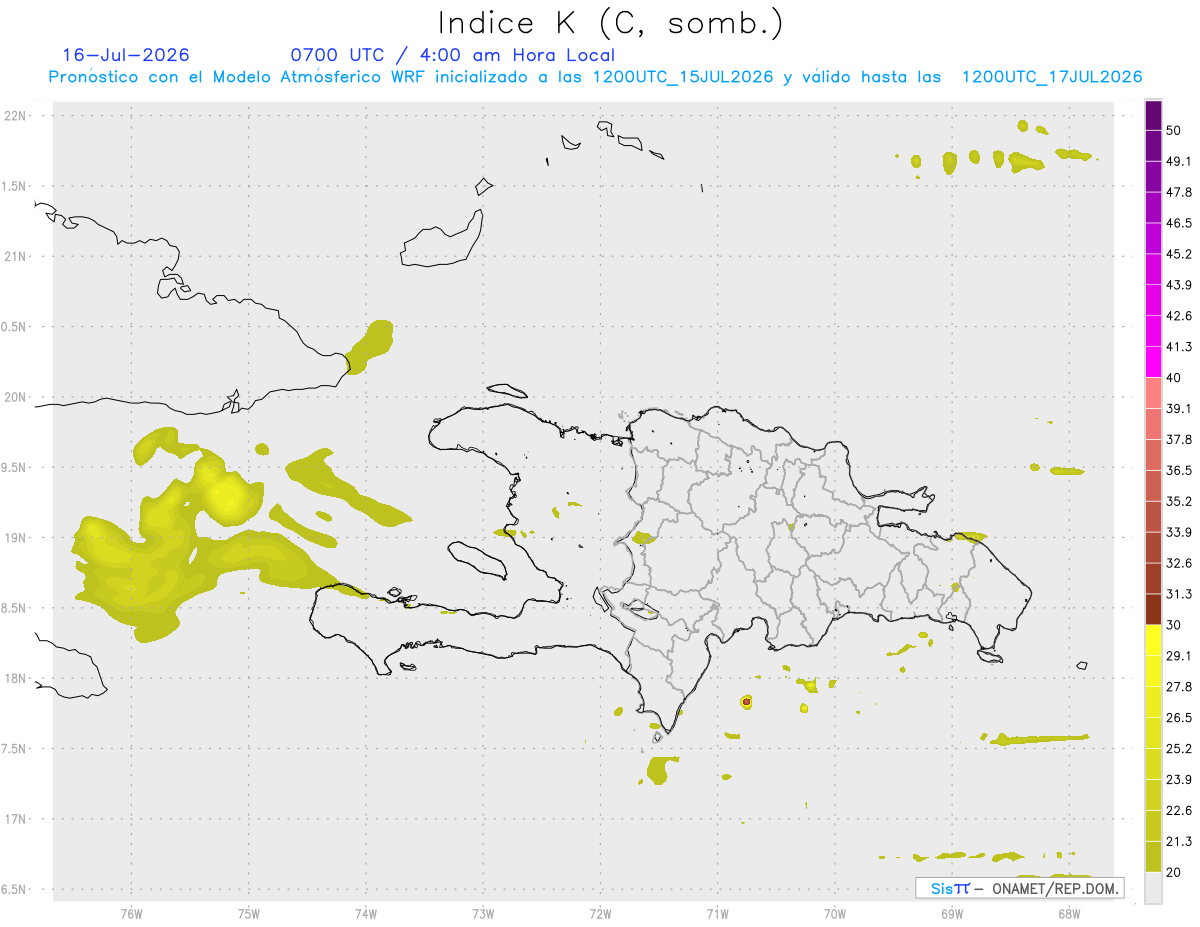This screenshot has height=927, width=1200.
Task: Click the '68W' longitude label
Action: click(1069, 914)
